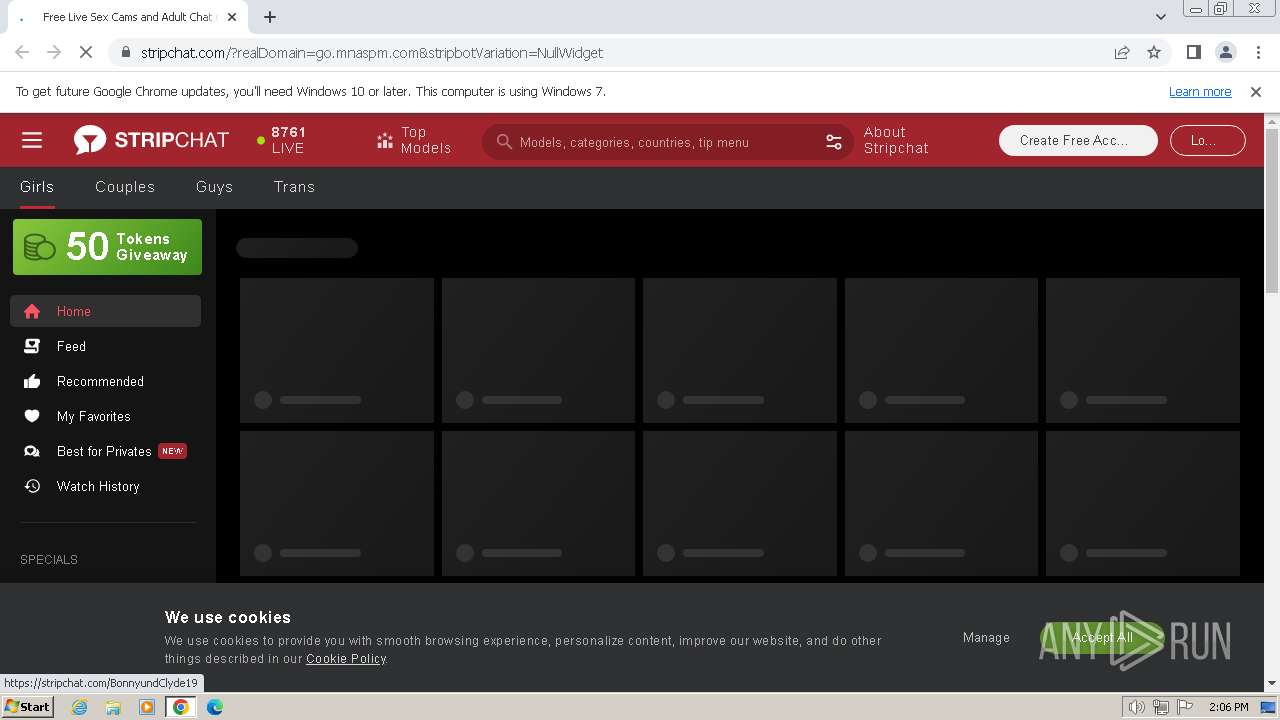The width and height of the screenshot is (1280, 720).
Task: Click the Stripchat logo
Action: pyautogui.click(x=151, y=140)
